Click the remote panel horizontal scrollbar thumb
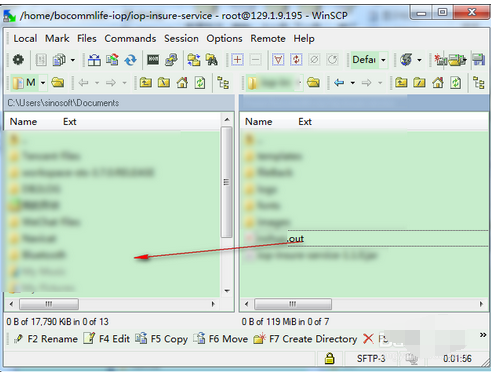The height and width of the screenshot is (372, 491). 293,304
